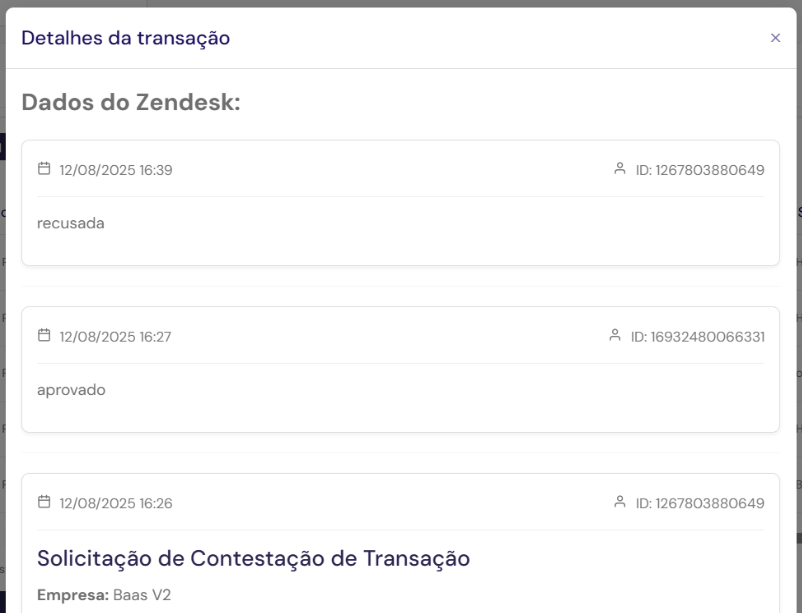Click the ID number in the recusada entry
The image size is (802, 613).
pos(700,170)
